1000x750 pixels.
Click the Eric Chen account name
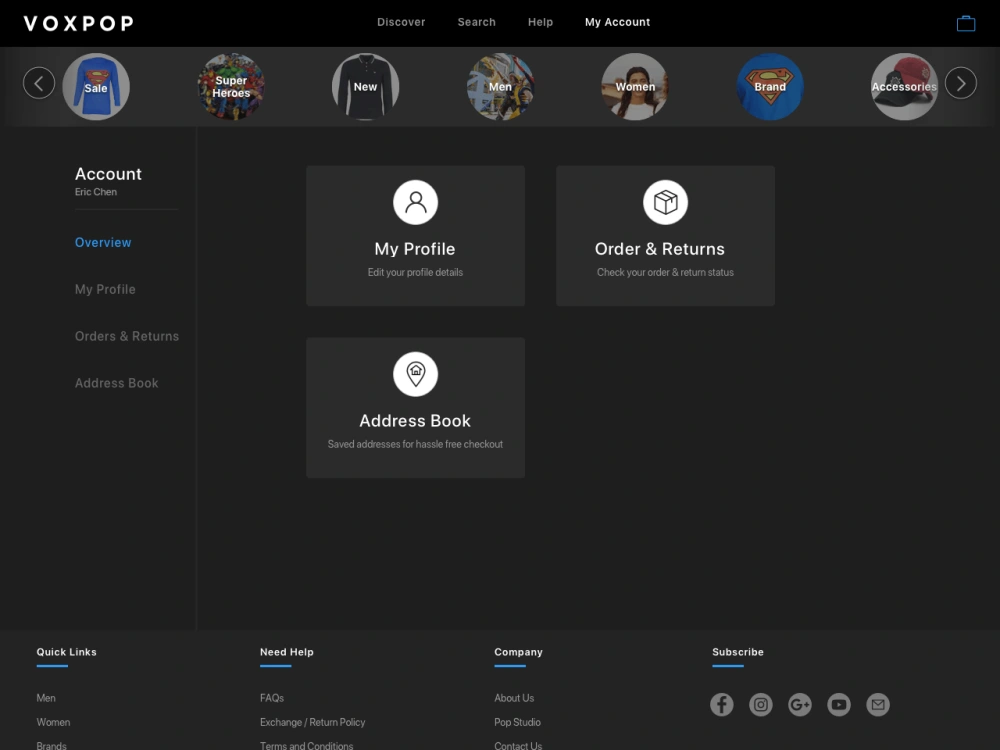tap(96, 192)
